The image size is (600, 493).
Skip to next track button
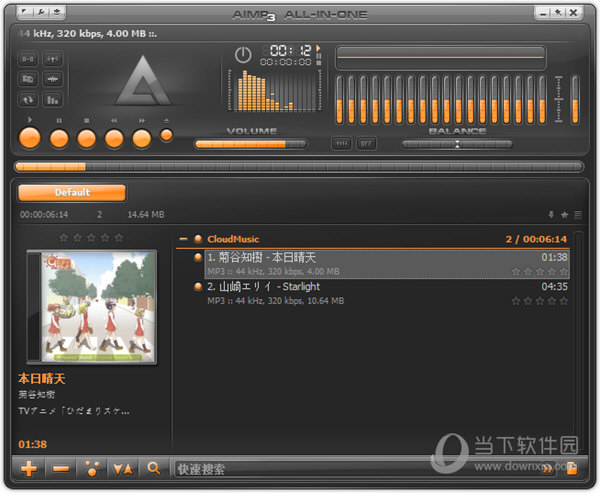click(x=142, y=139)
